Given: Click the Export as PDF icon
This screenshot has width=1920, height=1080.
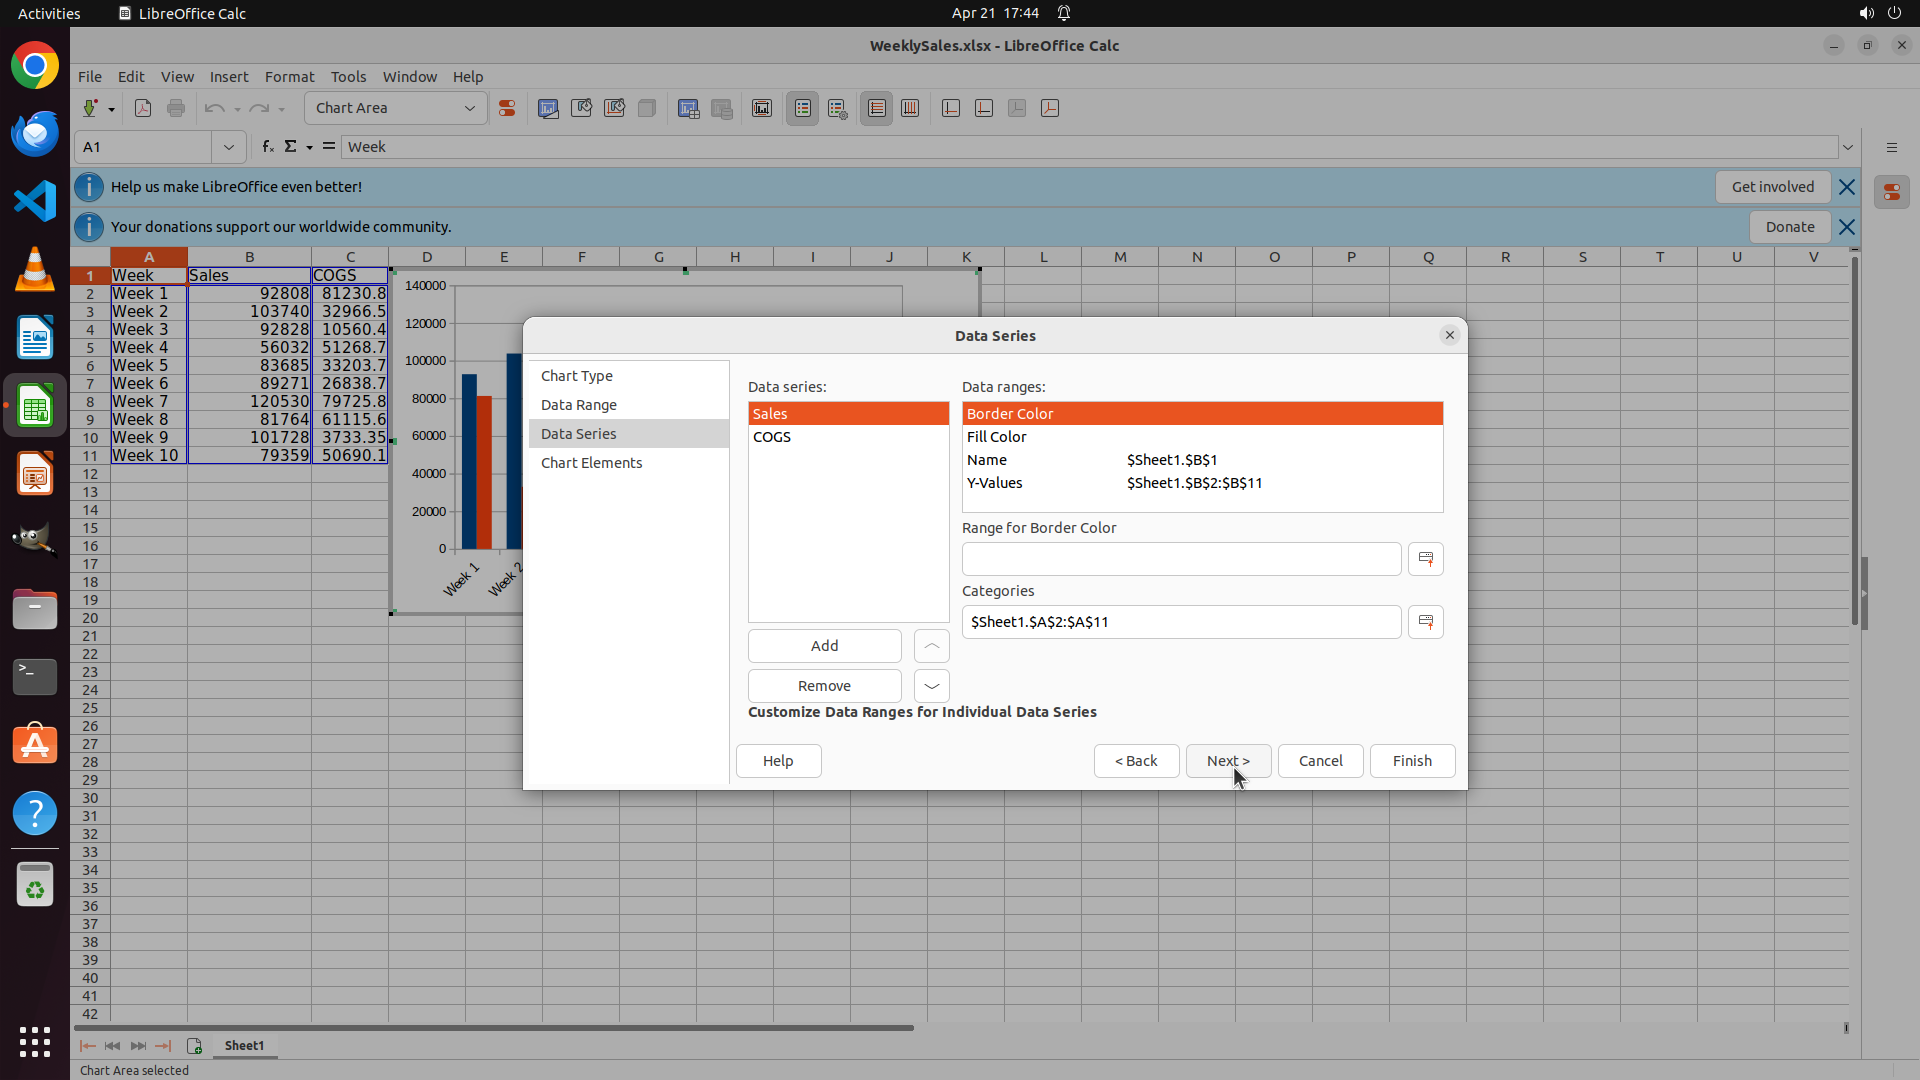Looking at the screenshot, I should coord(143,108).
